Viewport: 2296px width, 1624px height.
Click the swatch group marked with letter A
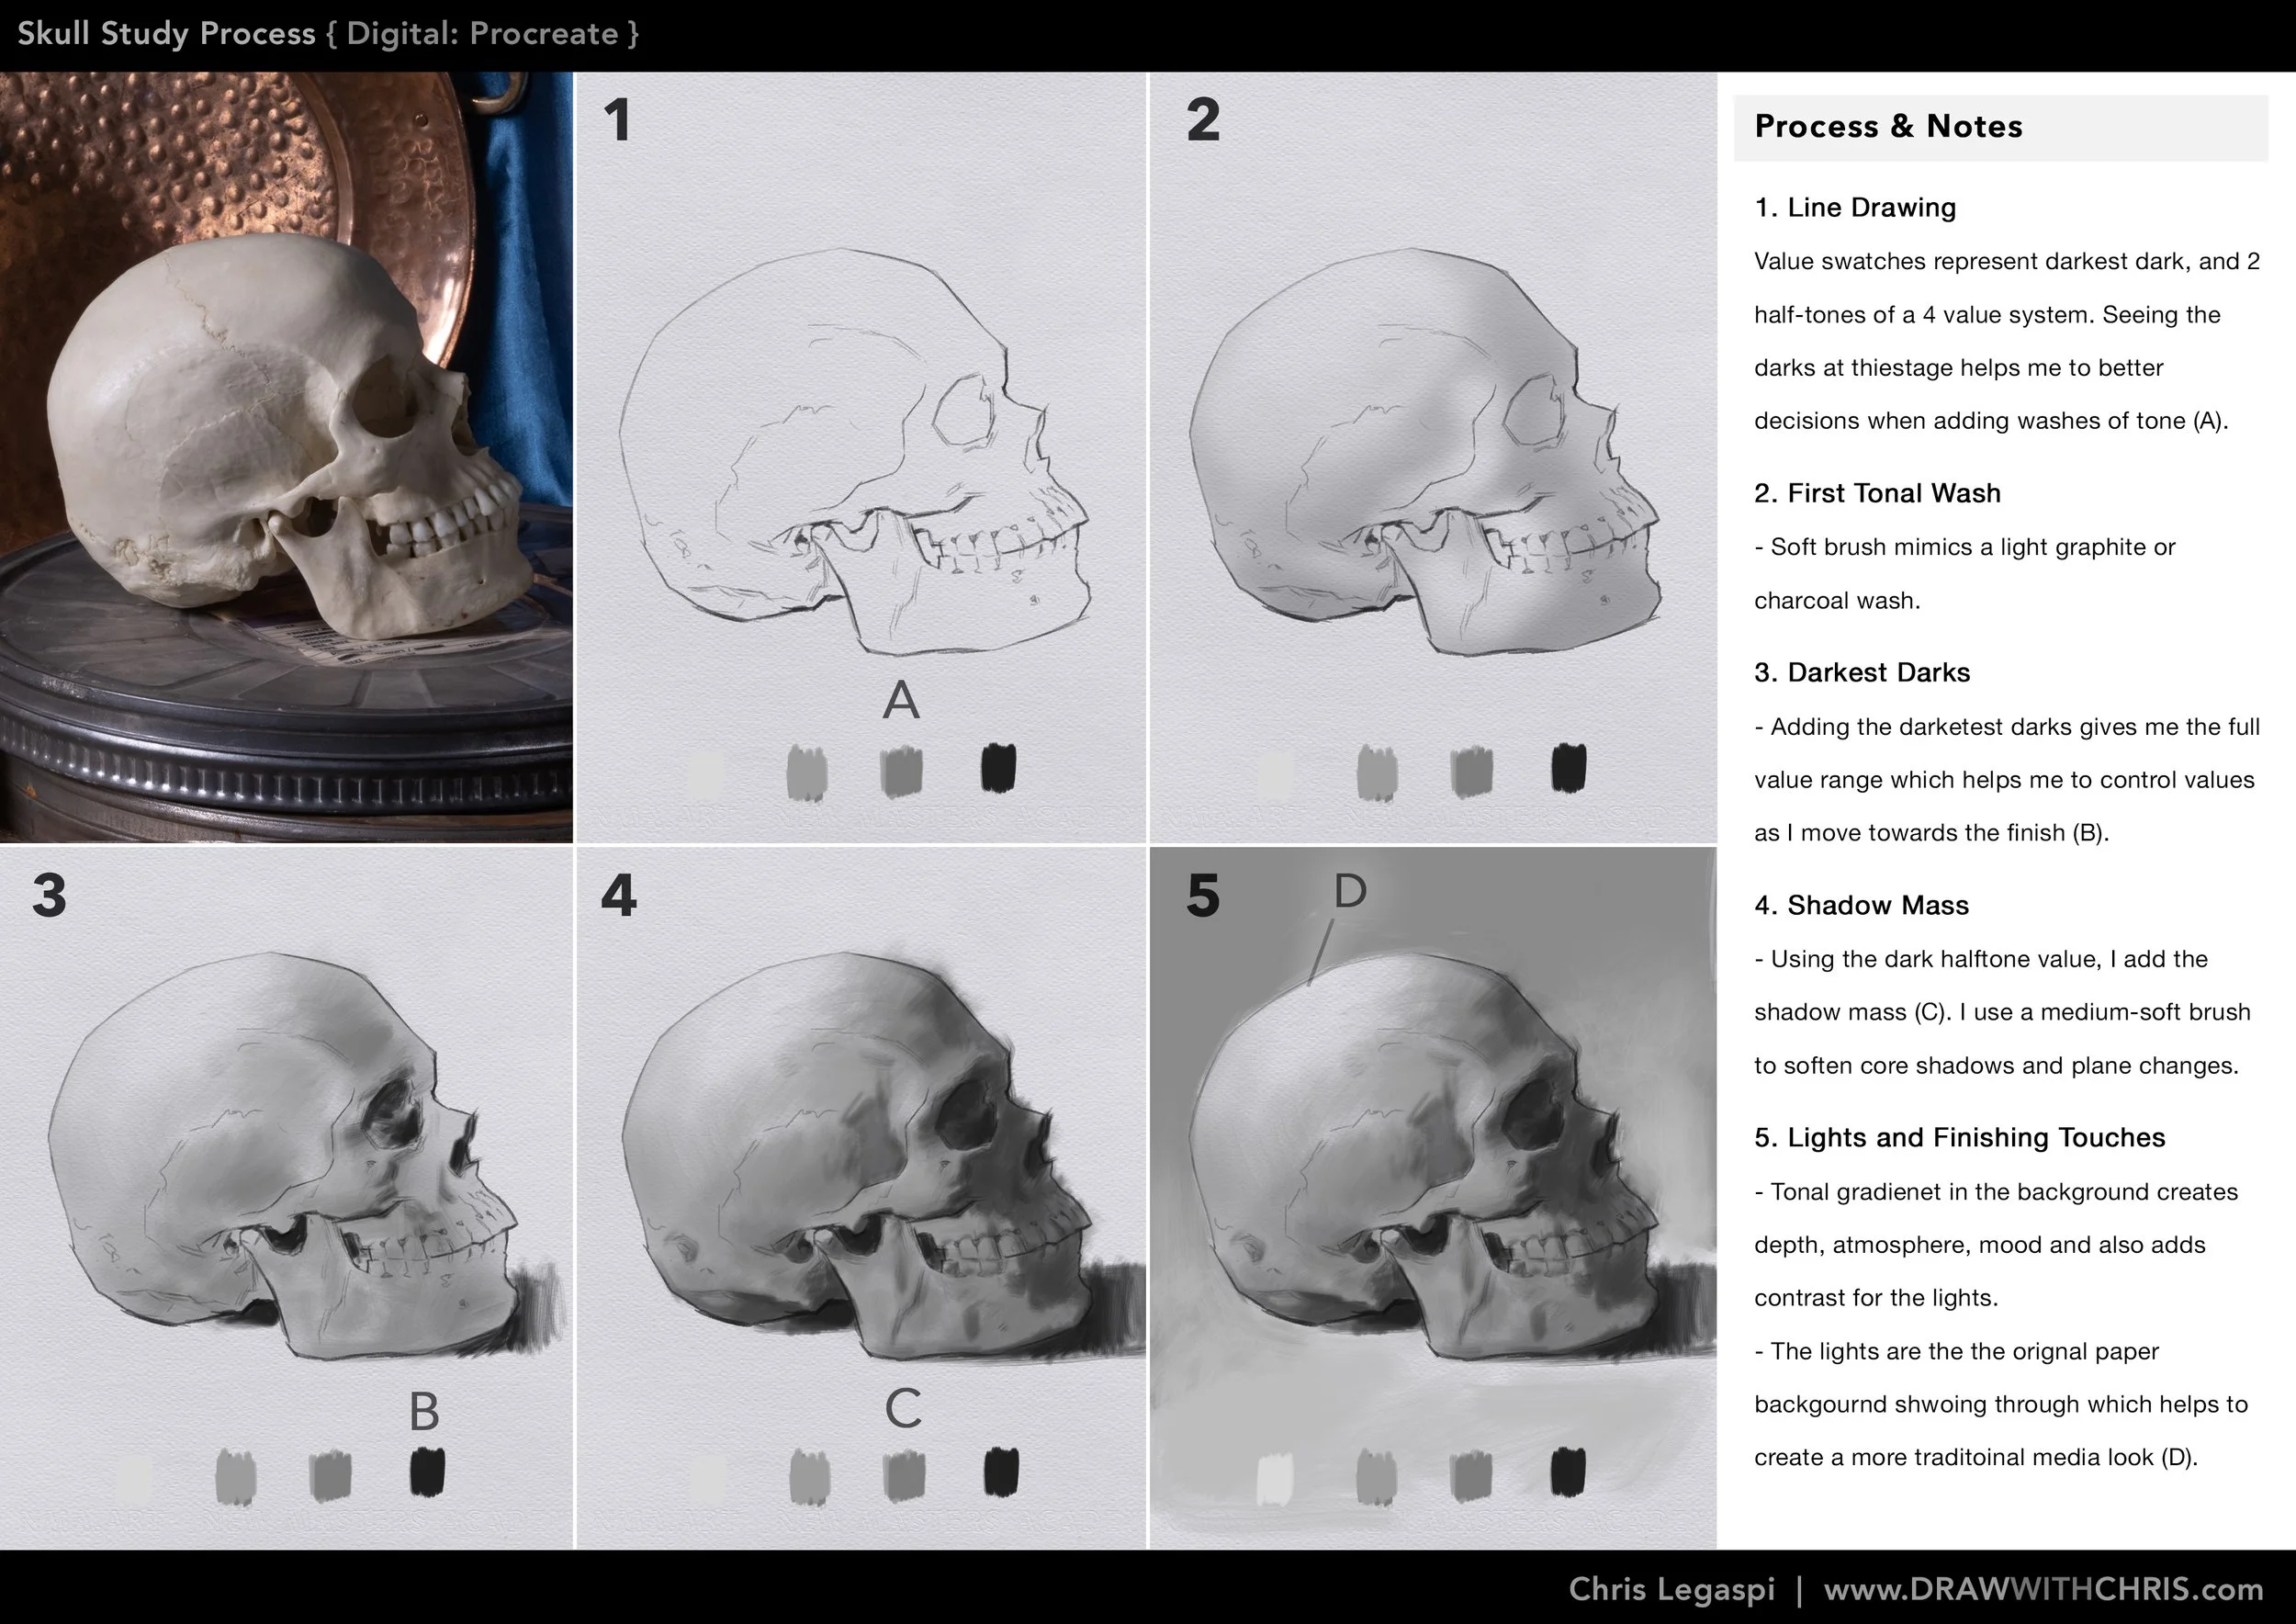coord(903,701)
